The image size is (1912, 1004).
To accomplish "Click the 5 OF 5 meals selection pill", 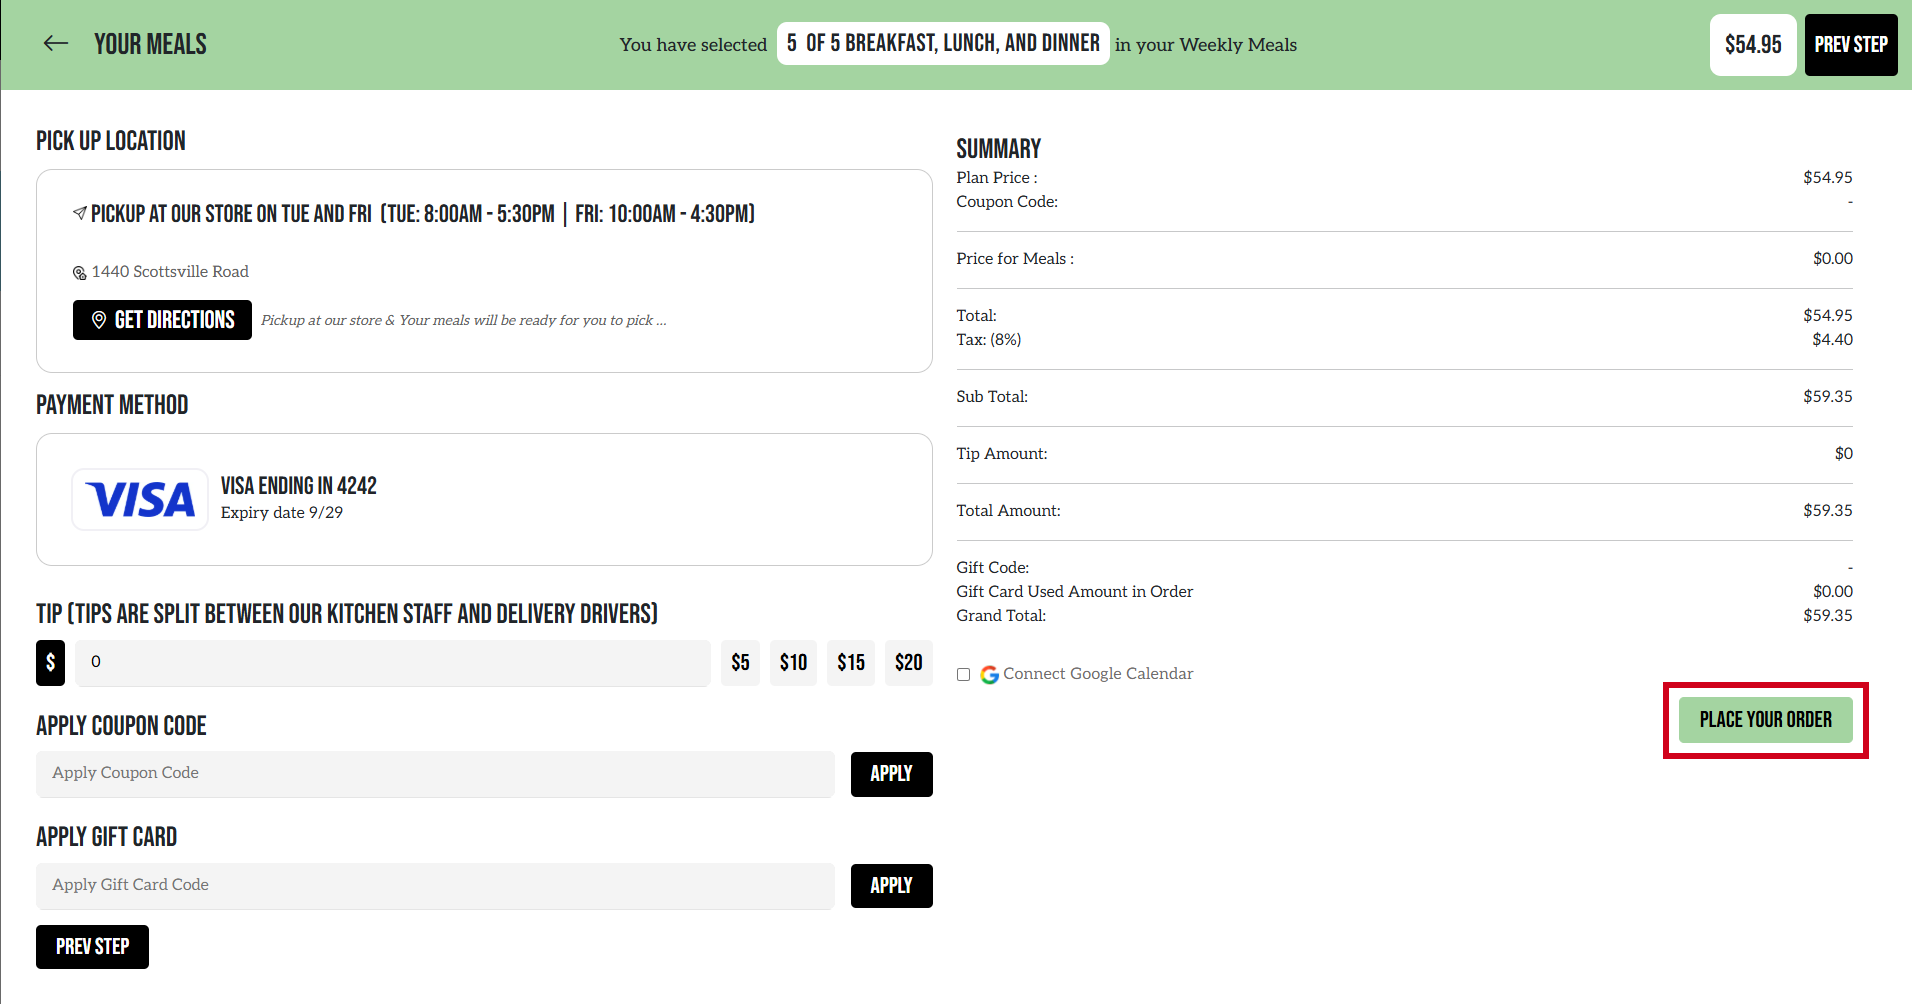I will click(x=941, y=43).
